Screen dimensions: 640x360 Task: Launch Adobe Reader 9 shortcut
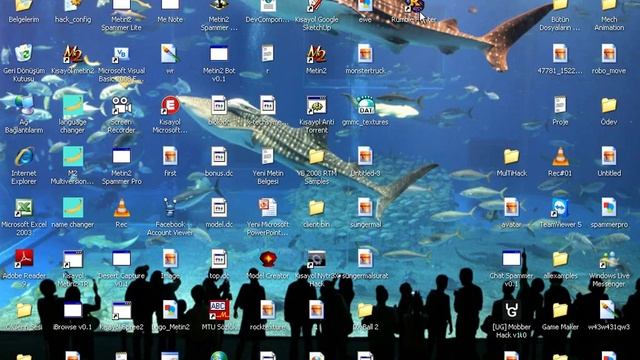24,259
